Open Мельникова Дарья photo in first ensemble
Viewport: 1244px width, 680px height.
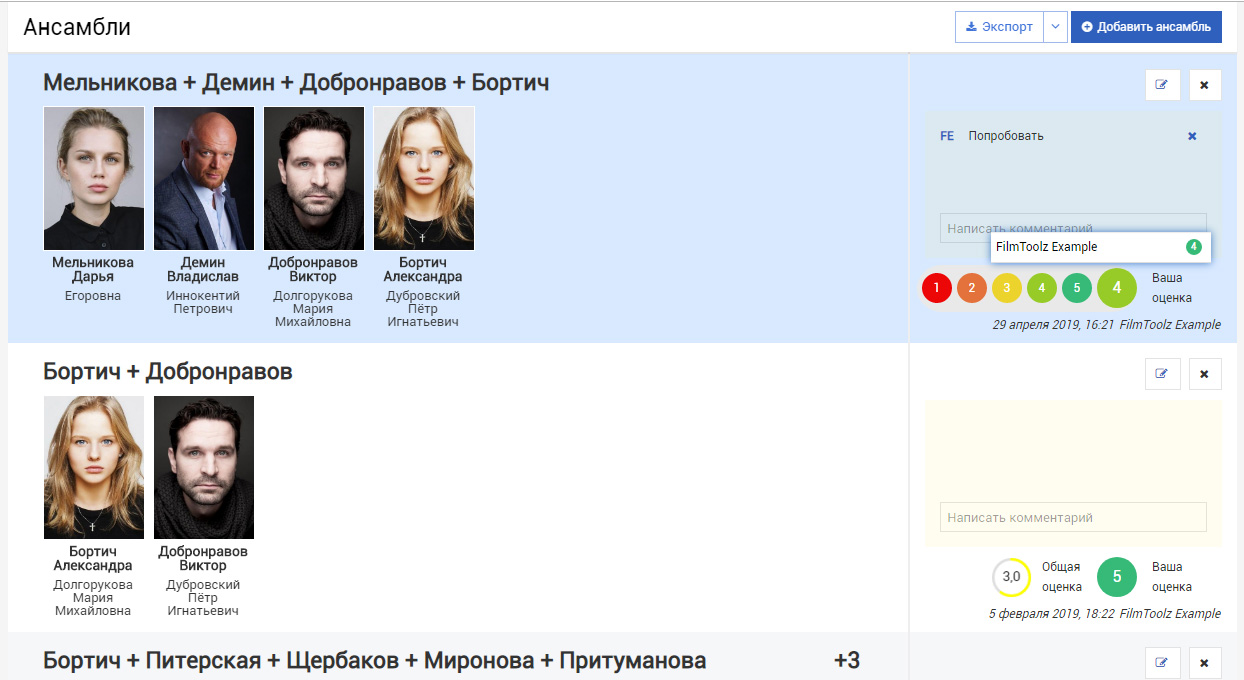pyautogui.click(x=94, y=178)
